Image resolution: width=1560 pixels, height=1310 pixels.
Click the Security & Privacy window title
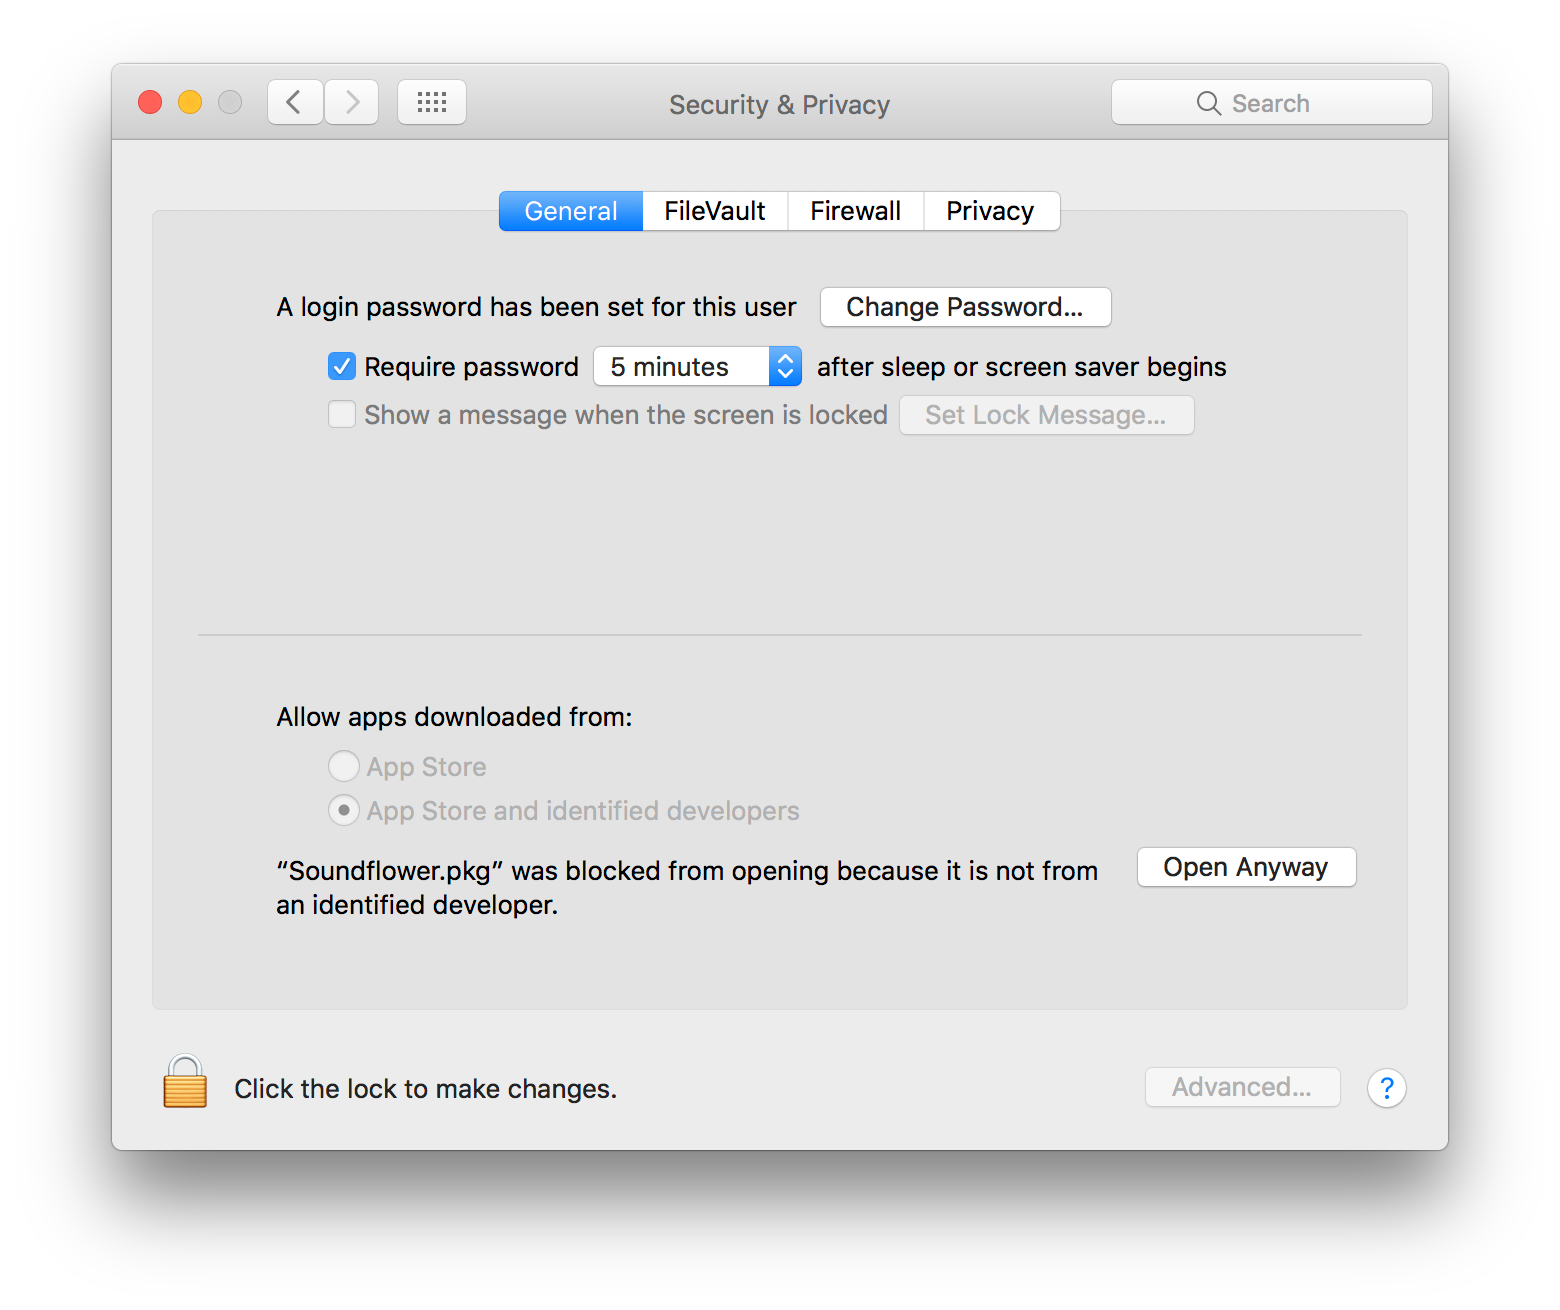point(779,104)
